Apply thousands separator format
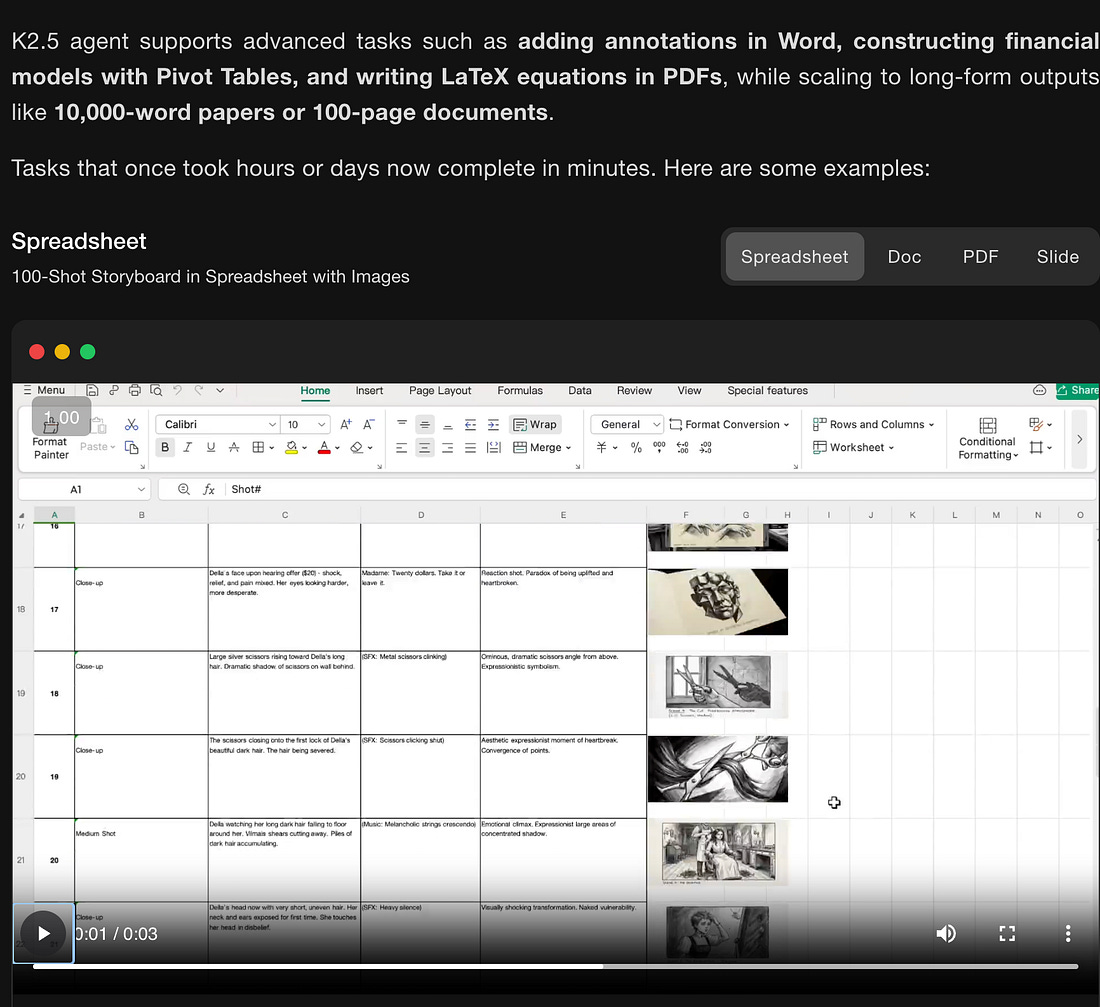This screenshot has width=1100, height=1007. (659, 447)
